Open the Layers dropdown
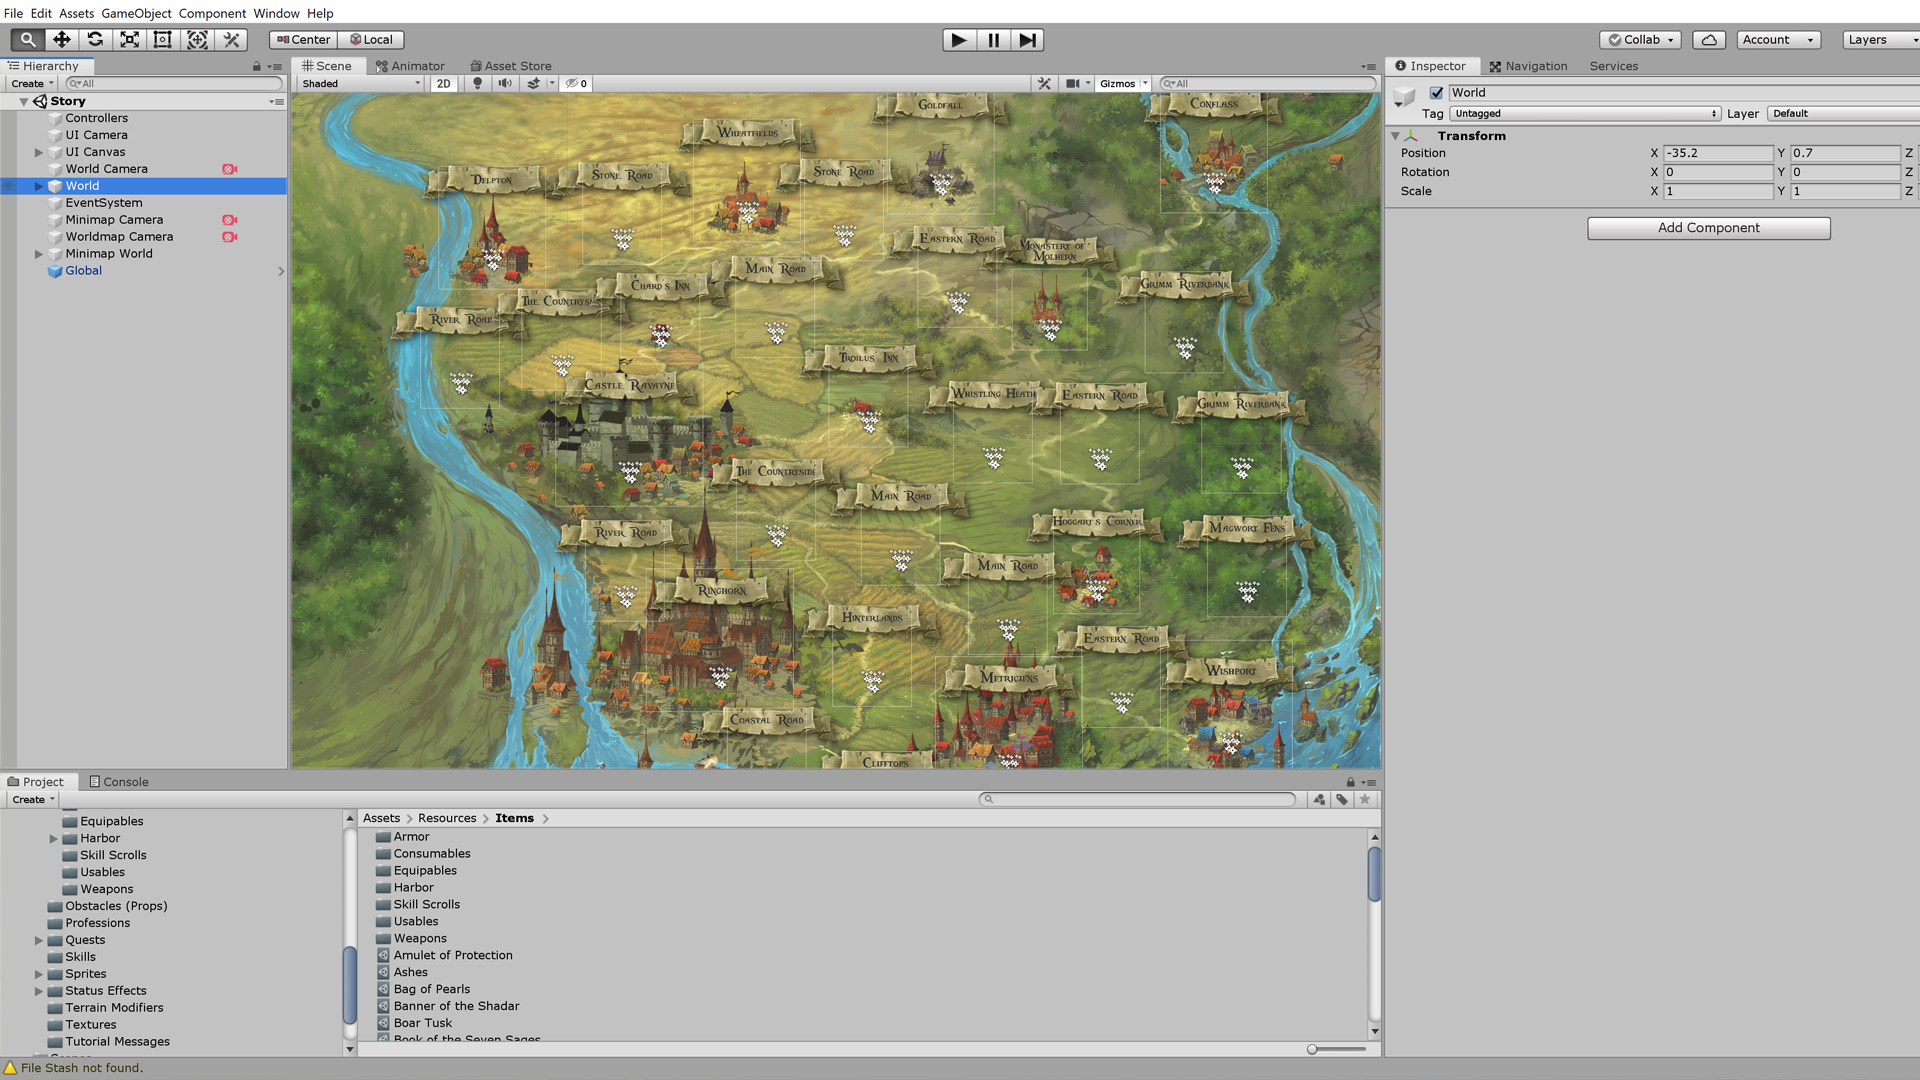This screenshot has width=1920, height=1080. [1880, 40]
